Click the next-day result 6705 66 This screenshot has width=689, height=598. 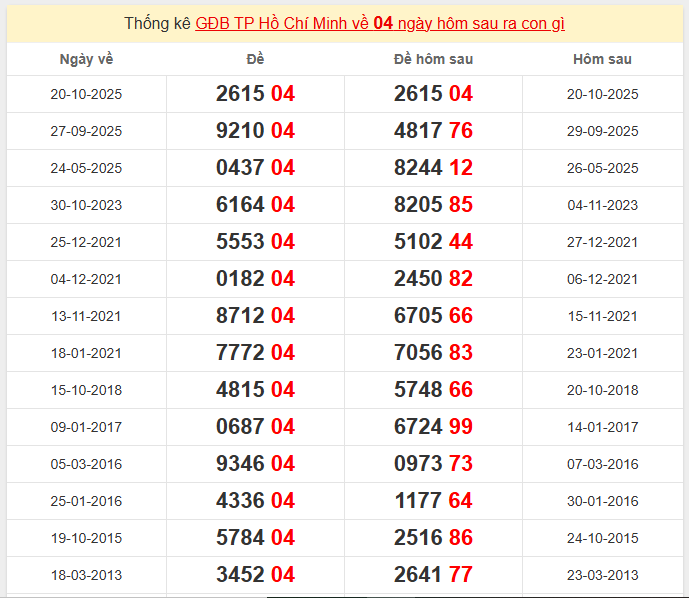point(433,316)
